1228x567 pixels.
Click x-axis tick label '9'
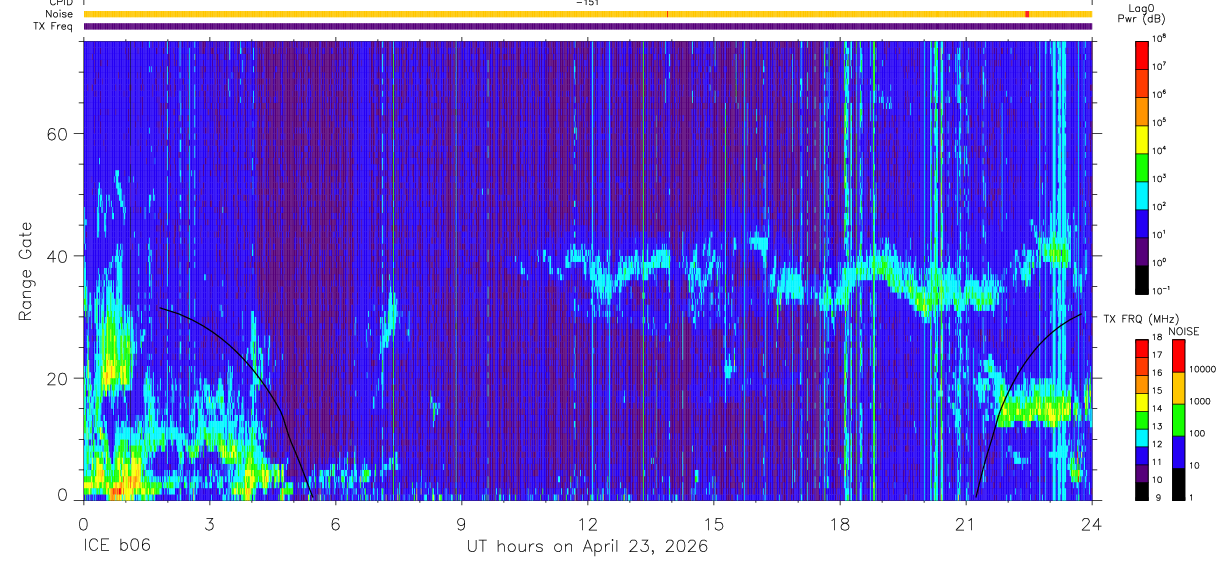(461, 524)
